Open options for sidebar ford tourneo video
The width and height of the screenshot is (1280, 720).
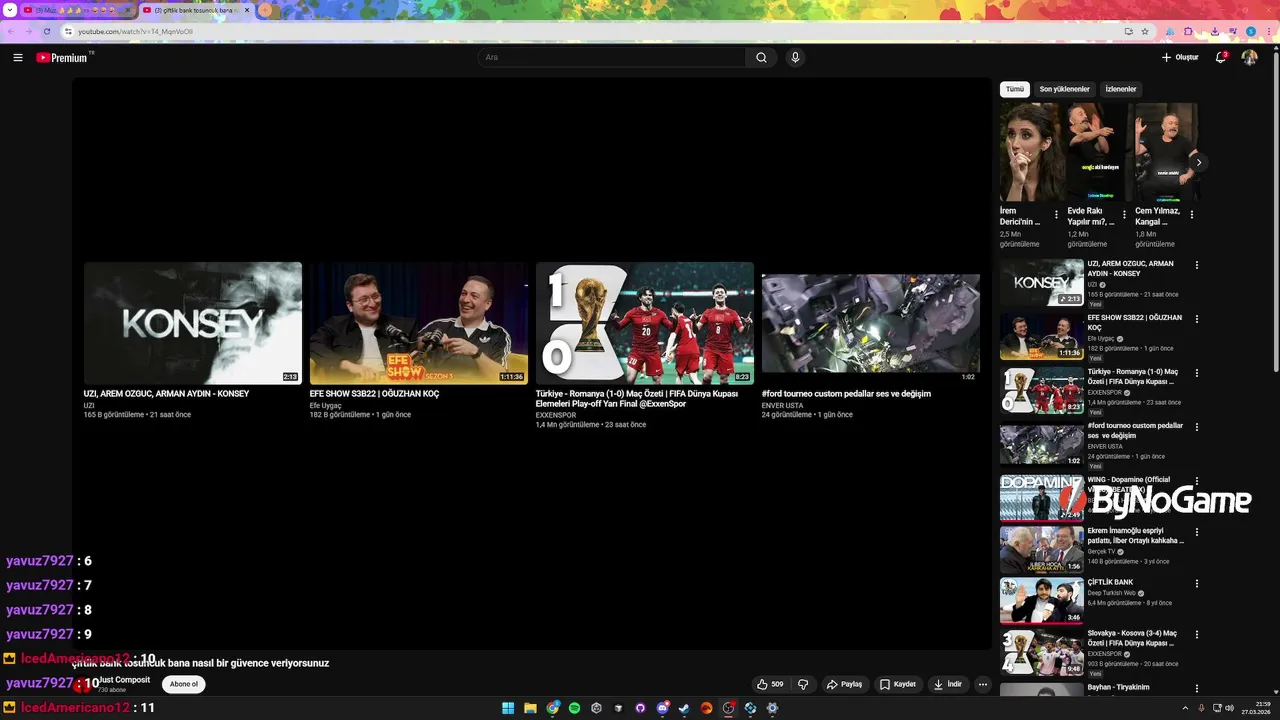click(1196, 427)
